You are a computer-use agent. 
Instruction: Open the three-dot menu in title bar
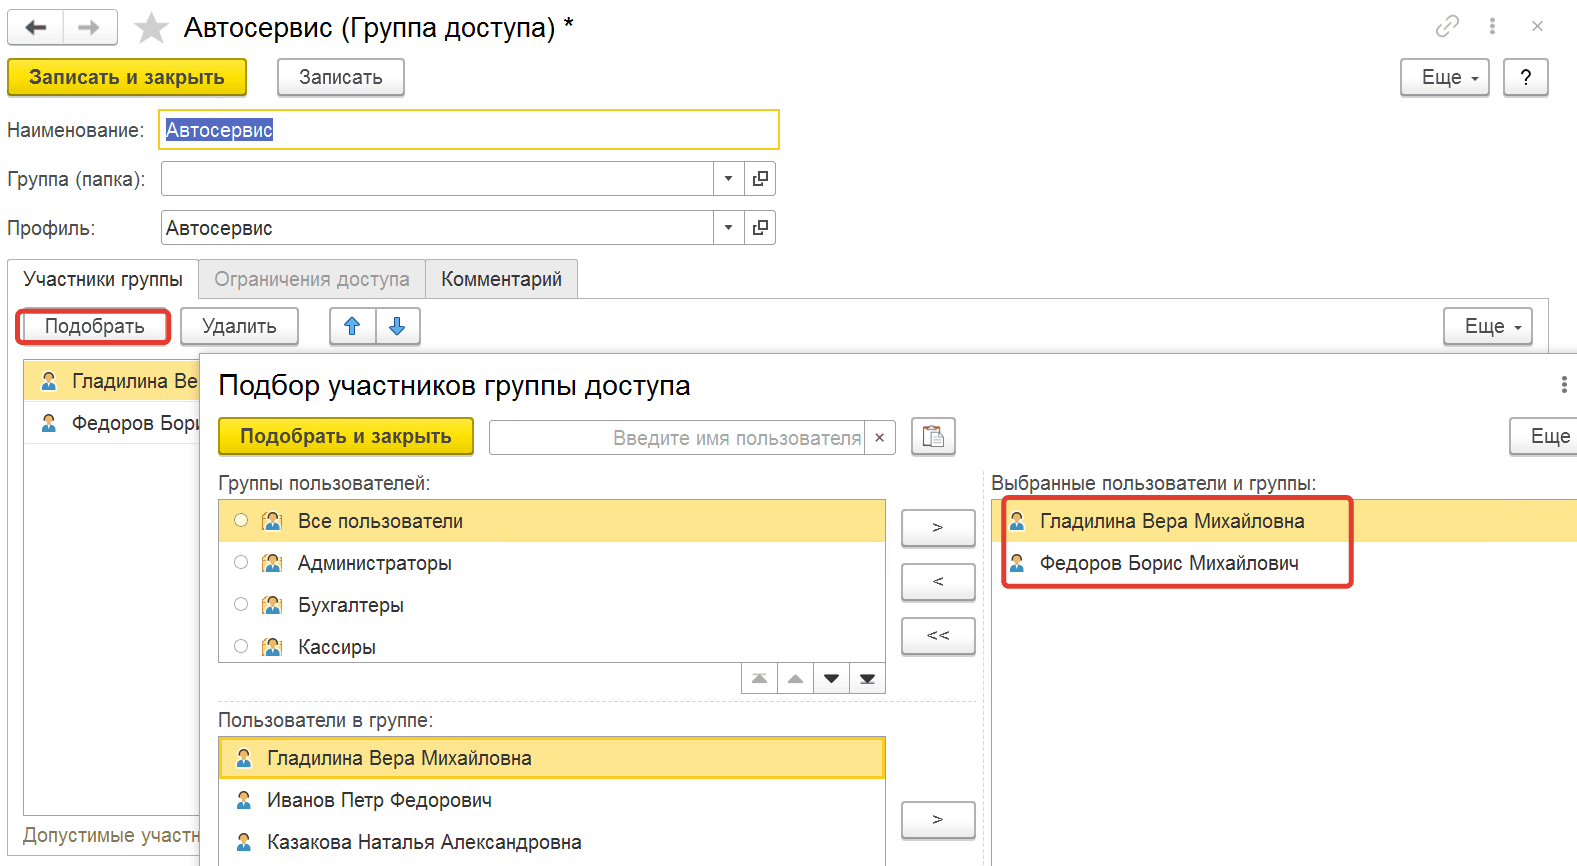(x=1492, y=26)
